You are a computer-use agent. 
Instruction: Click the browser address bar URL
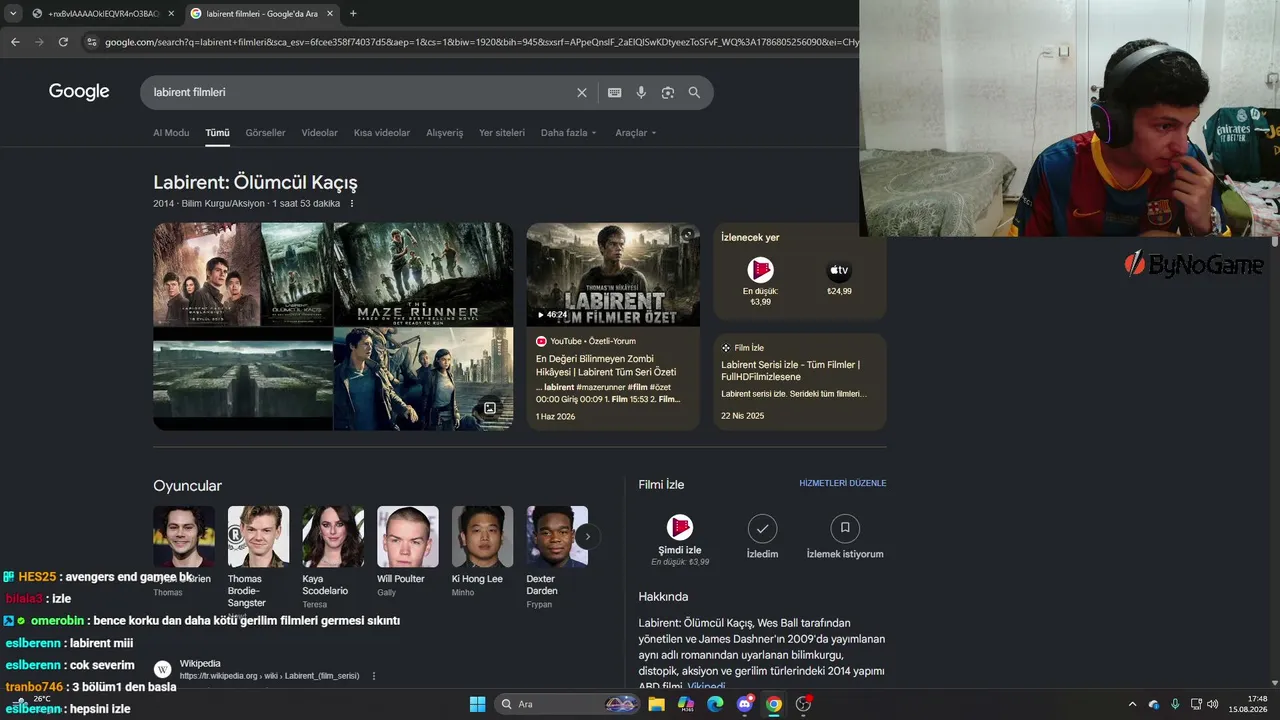[481, 42]
